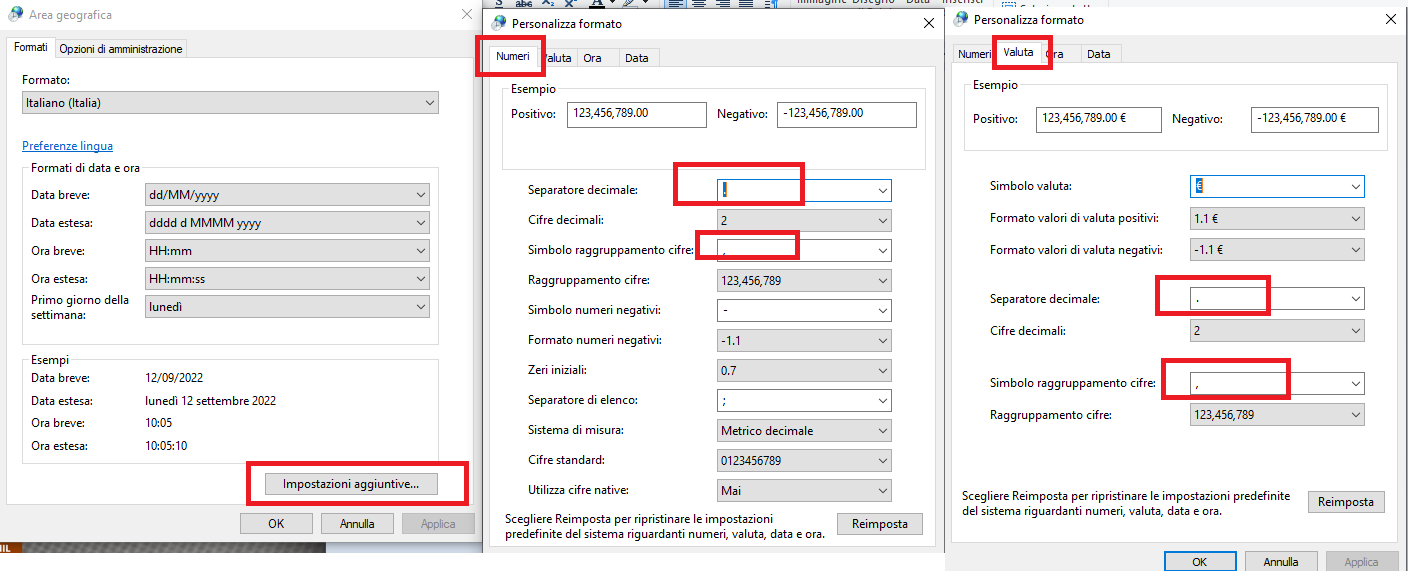This screenshot has height=571, width=1408.
Task: Follow the Preferenze lingua link
Action: tap(67, 146)
